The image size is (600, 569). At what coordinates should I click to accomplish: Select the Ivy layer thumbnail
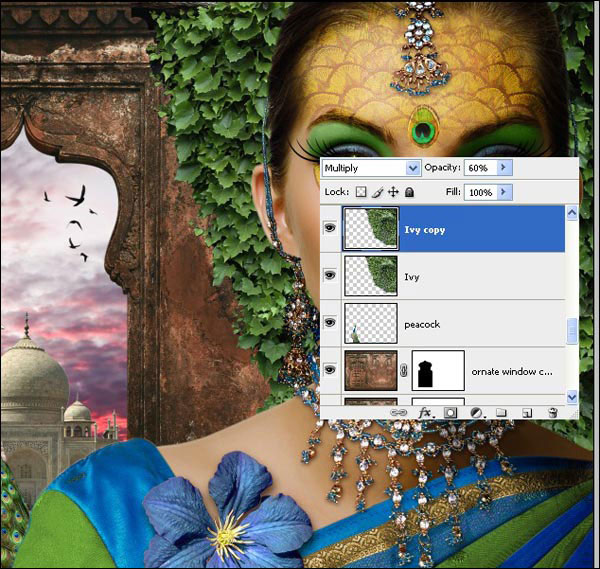pyautogui.click(x=371, y=276)
